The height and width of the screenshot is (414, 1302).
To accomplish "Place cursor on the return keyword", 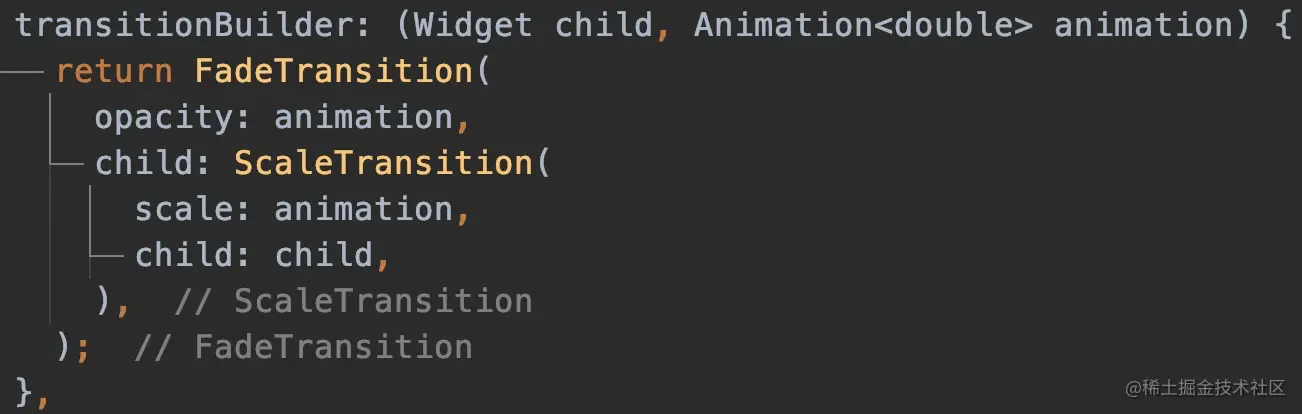I will point(114,72).
